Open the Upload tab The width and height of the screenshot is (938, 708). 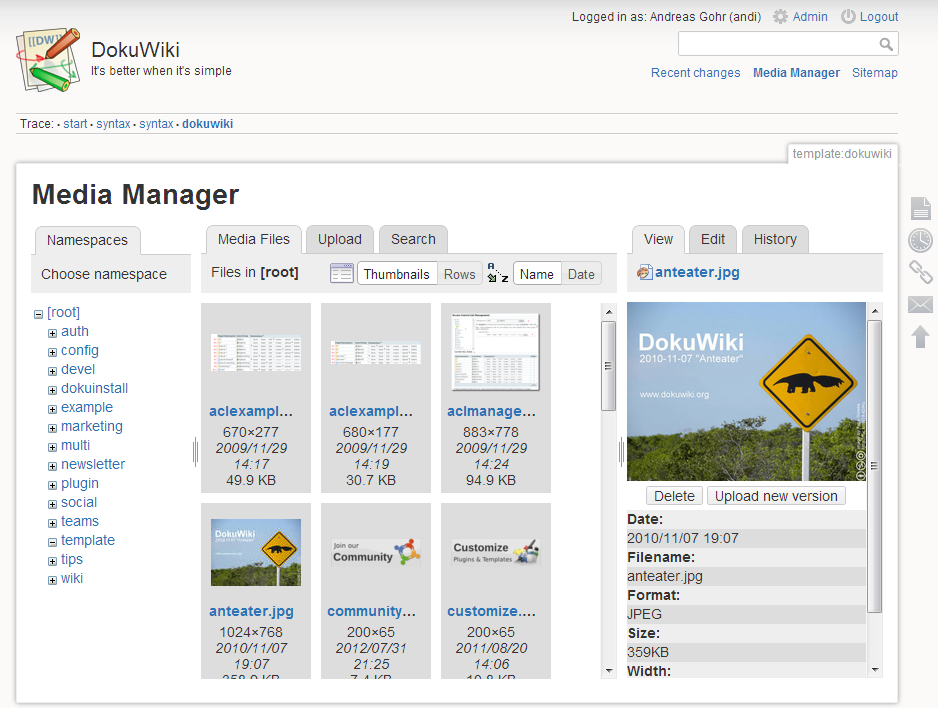pos(340,239)
